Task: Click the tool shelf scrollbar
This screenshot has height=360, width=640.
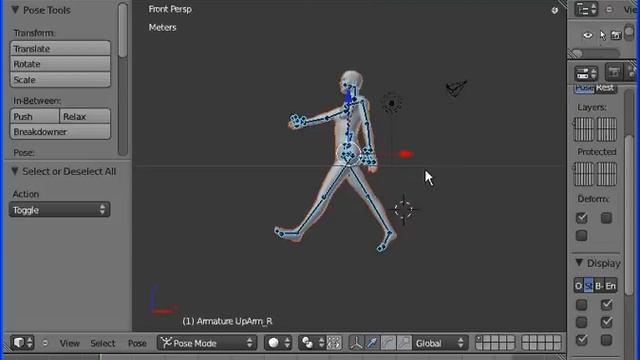Action: [122, 31]
